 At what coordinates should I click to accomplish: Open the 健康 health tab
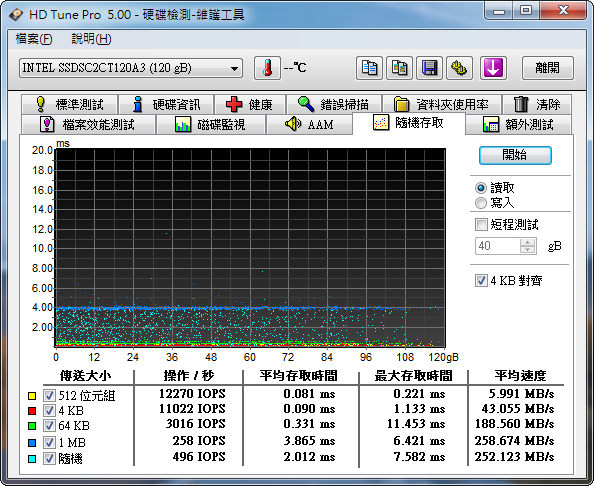[250, 104]
